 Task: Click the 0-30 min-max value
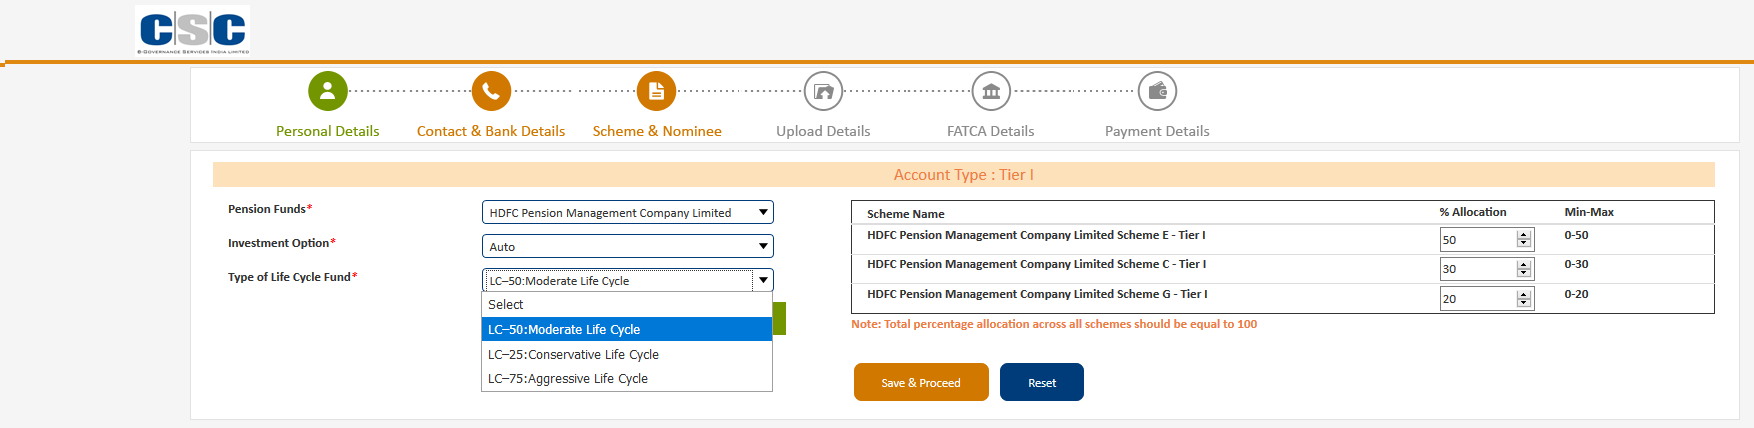1577,264
